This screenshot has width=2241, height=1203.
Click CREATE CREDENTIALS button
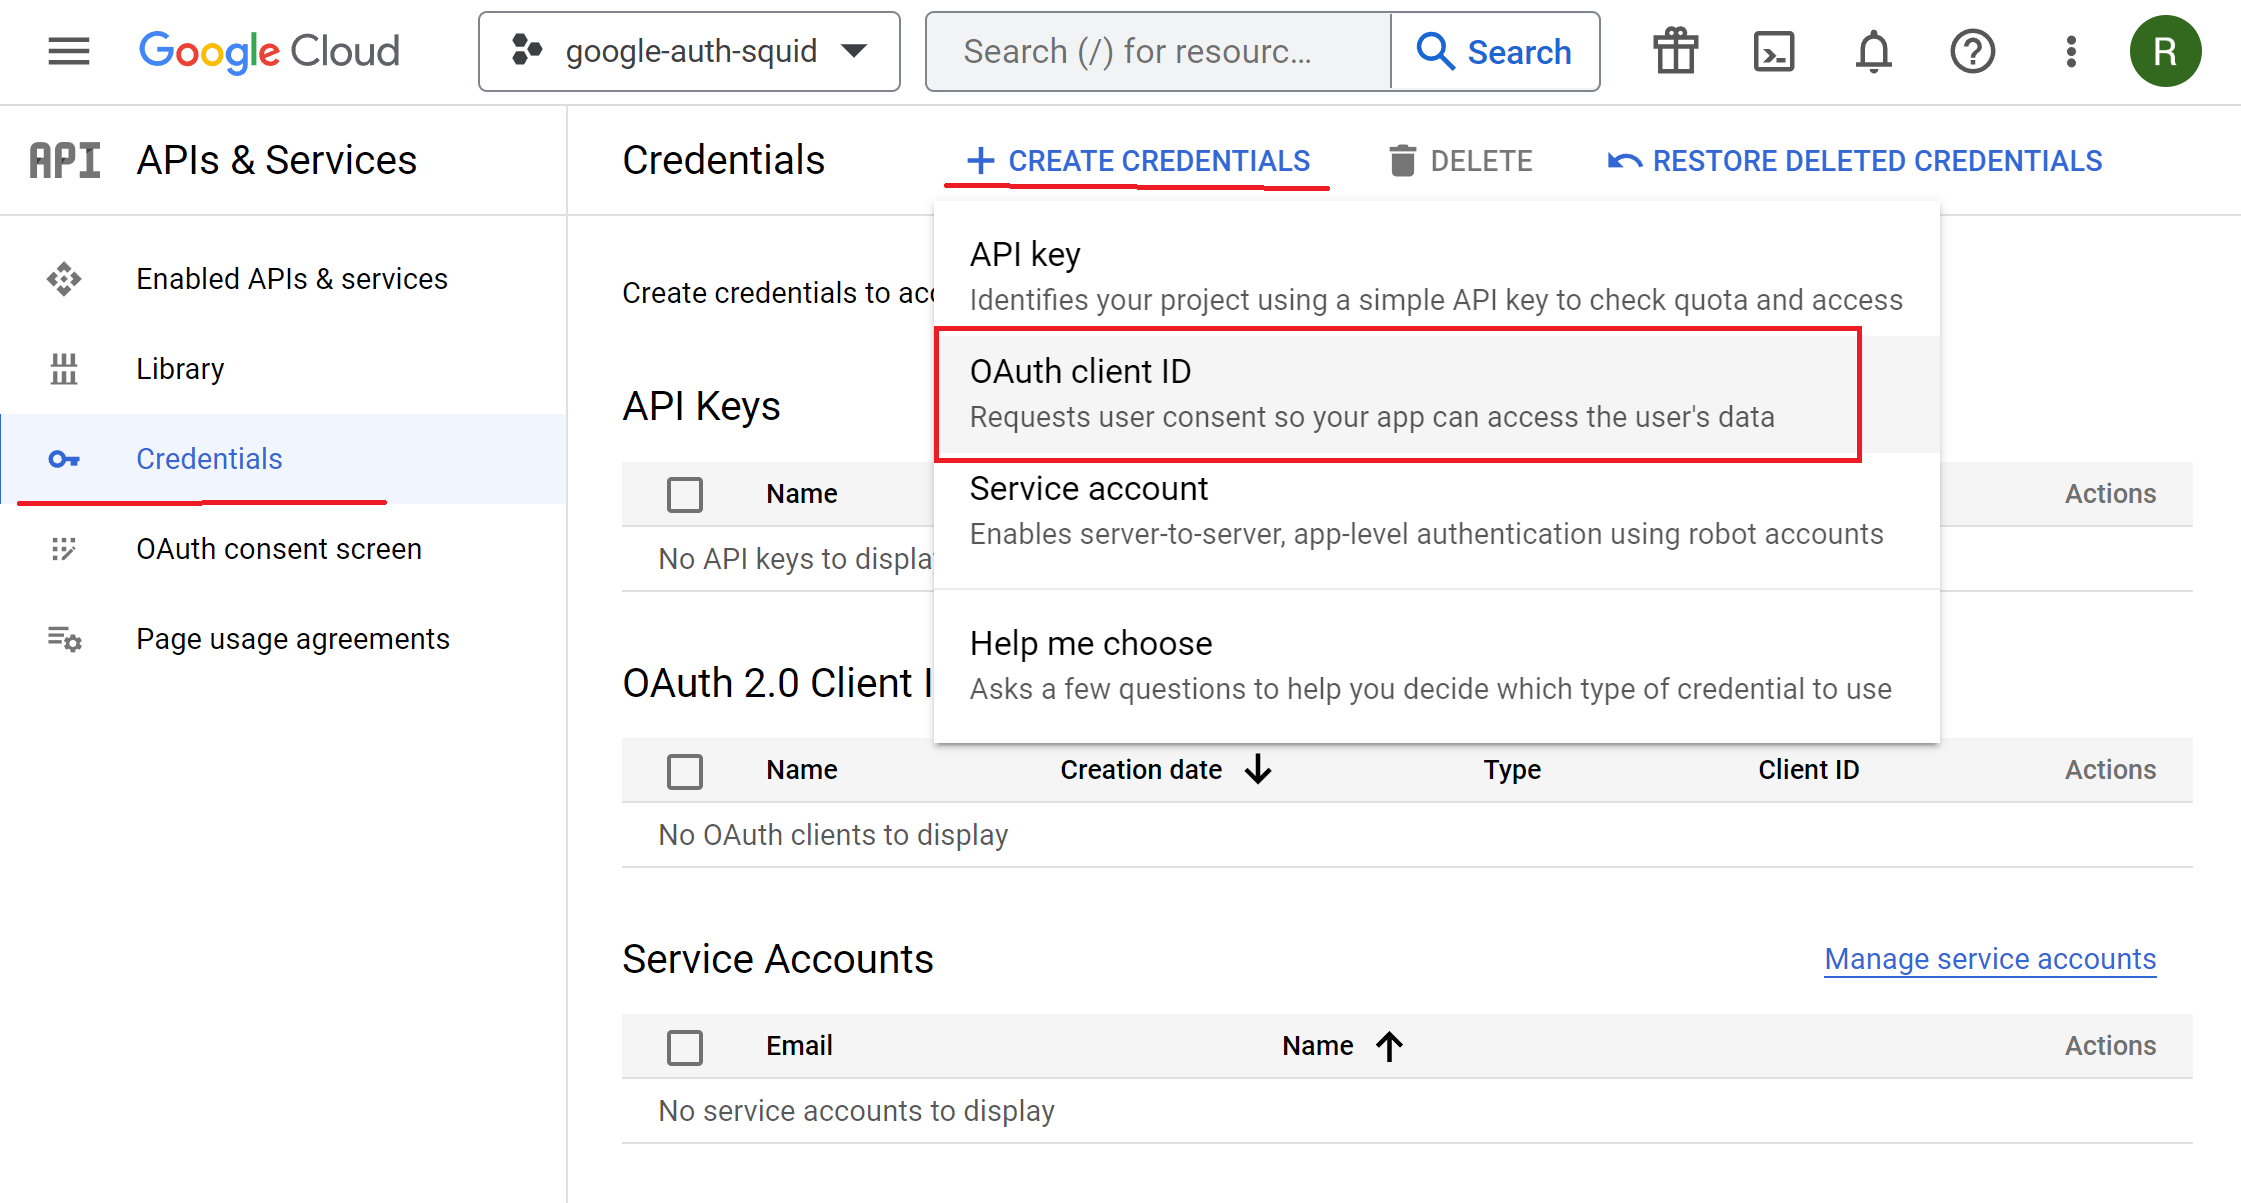(1137, 161)
